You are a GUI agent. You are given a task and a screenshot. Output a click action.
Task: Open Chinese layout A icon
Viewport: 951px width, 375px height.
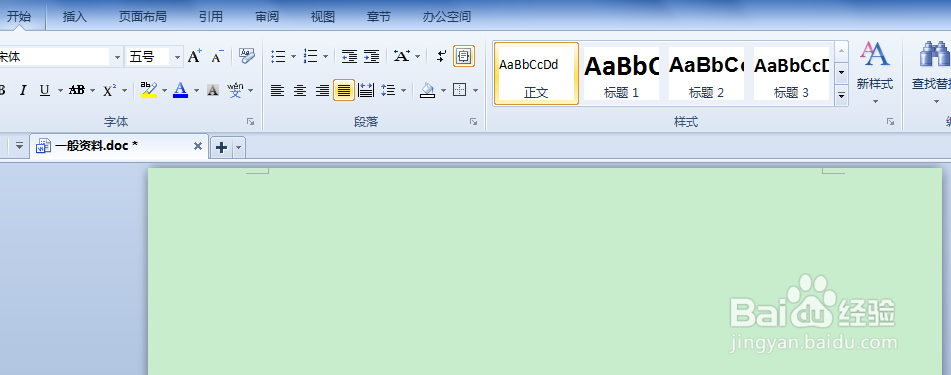402,57
